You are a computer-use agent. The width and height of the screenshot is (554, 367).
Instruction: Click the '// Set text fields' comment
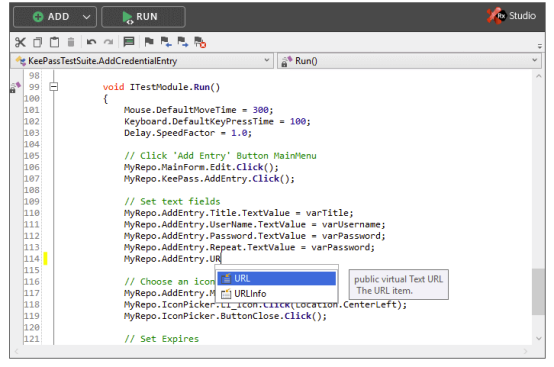point(172,201)
